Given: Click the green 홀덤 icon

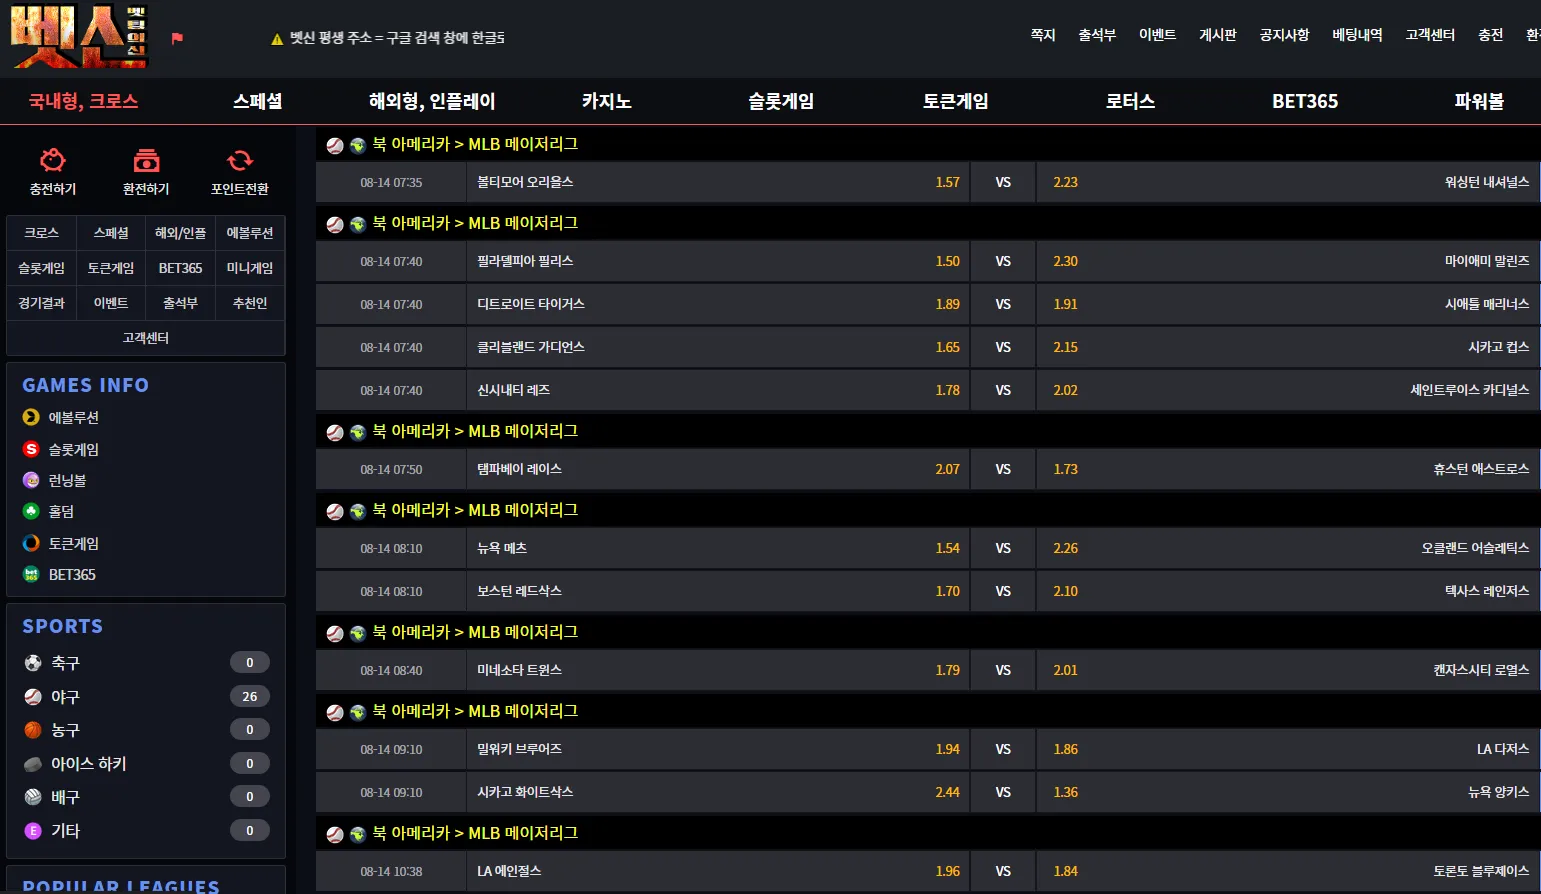Looking at the screenshot, I should (x=31, y=511).
